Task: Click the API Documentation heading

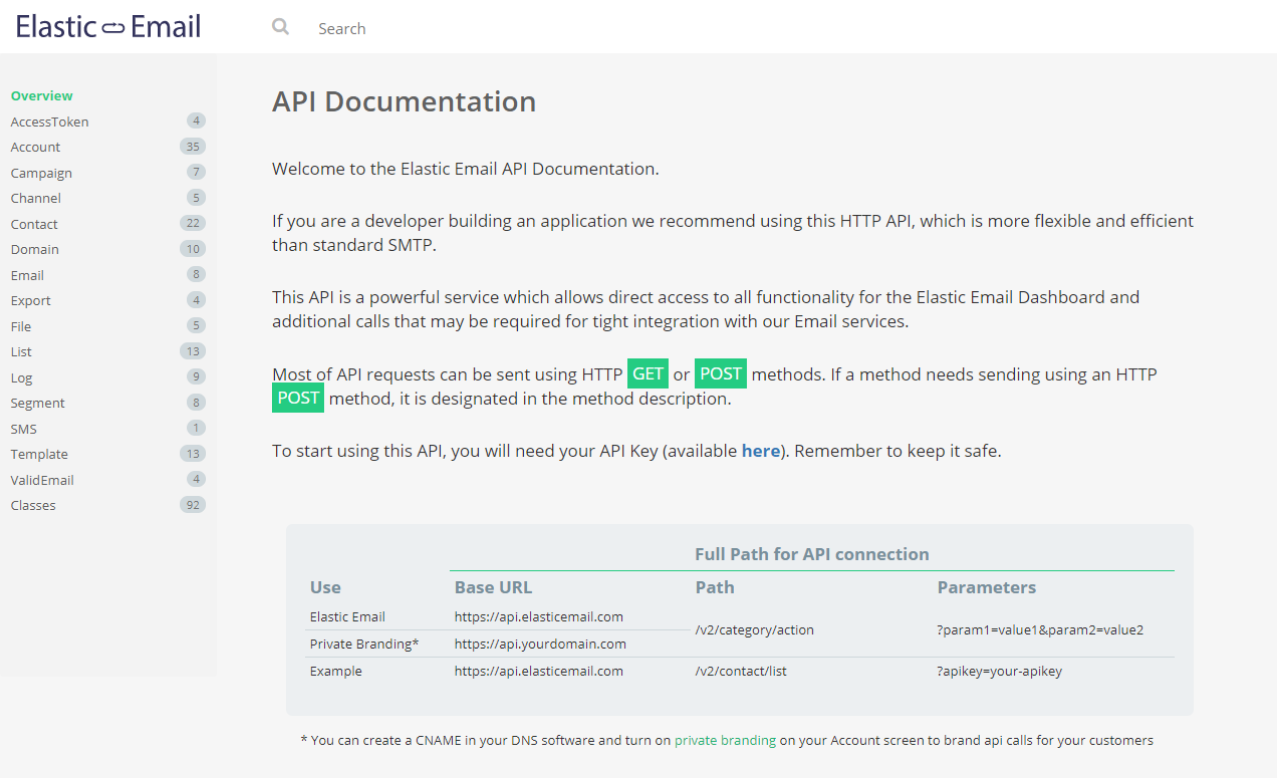Action: pos(404,102)
